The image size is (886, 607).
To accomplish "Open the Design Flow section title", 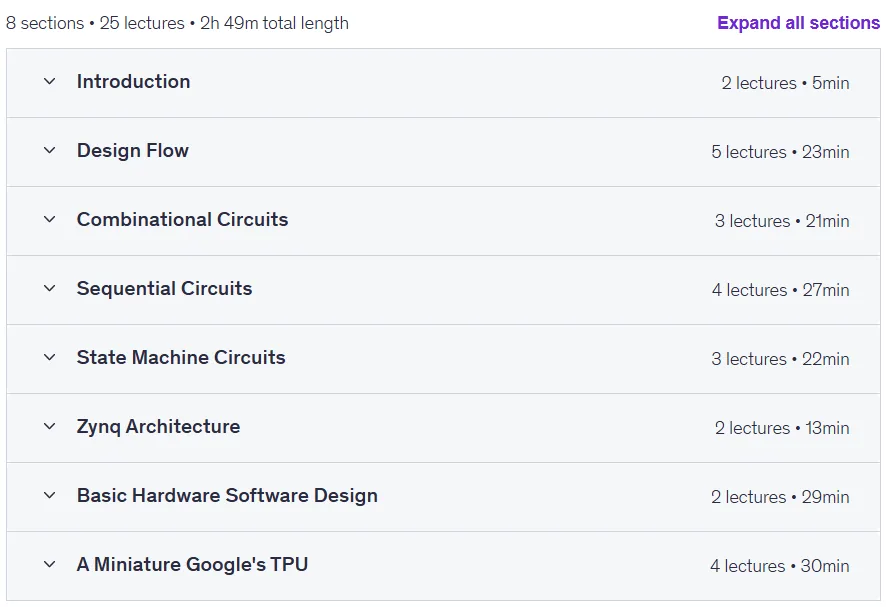I will tap(133, 150).
